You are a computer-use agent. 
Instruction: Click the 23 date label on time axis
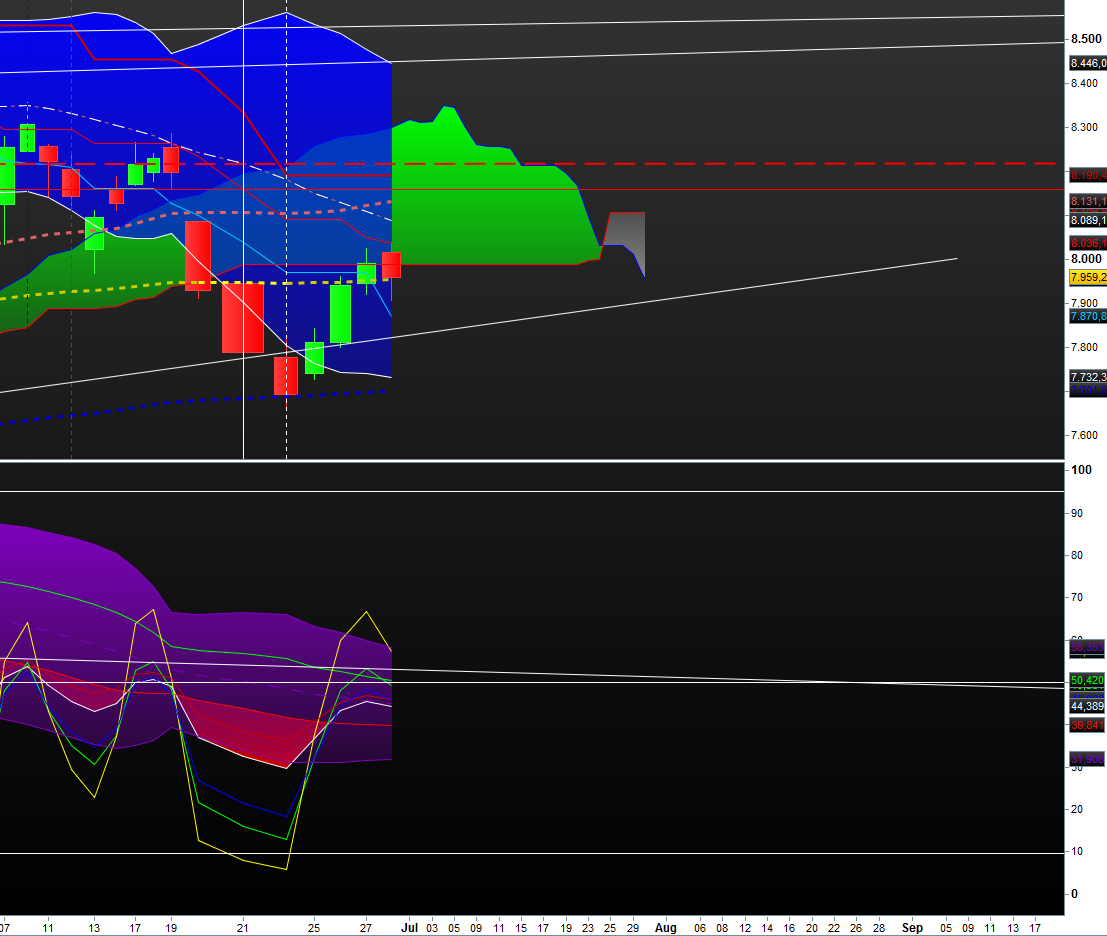(587, 928)
